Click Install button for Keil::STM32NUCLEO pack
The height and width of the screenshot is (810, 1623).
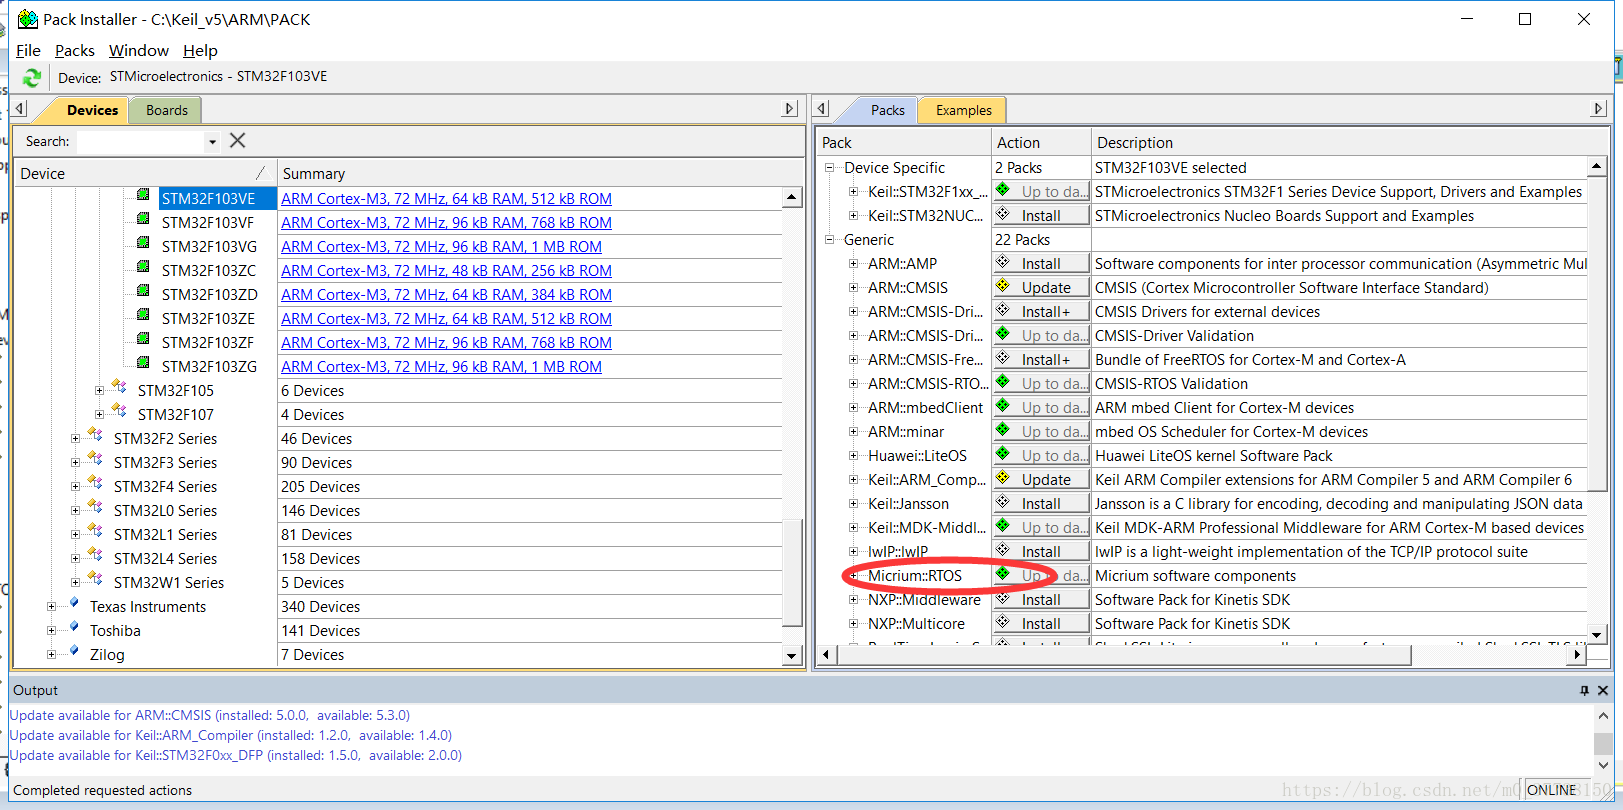(x=1041, y=215)
